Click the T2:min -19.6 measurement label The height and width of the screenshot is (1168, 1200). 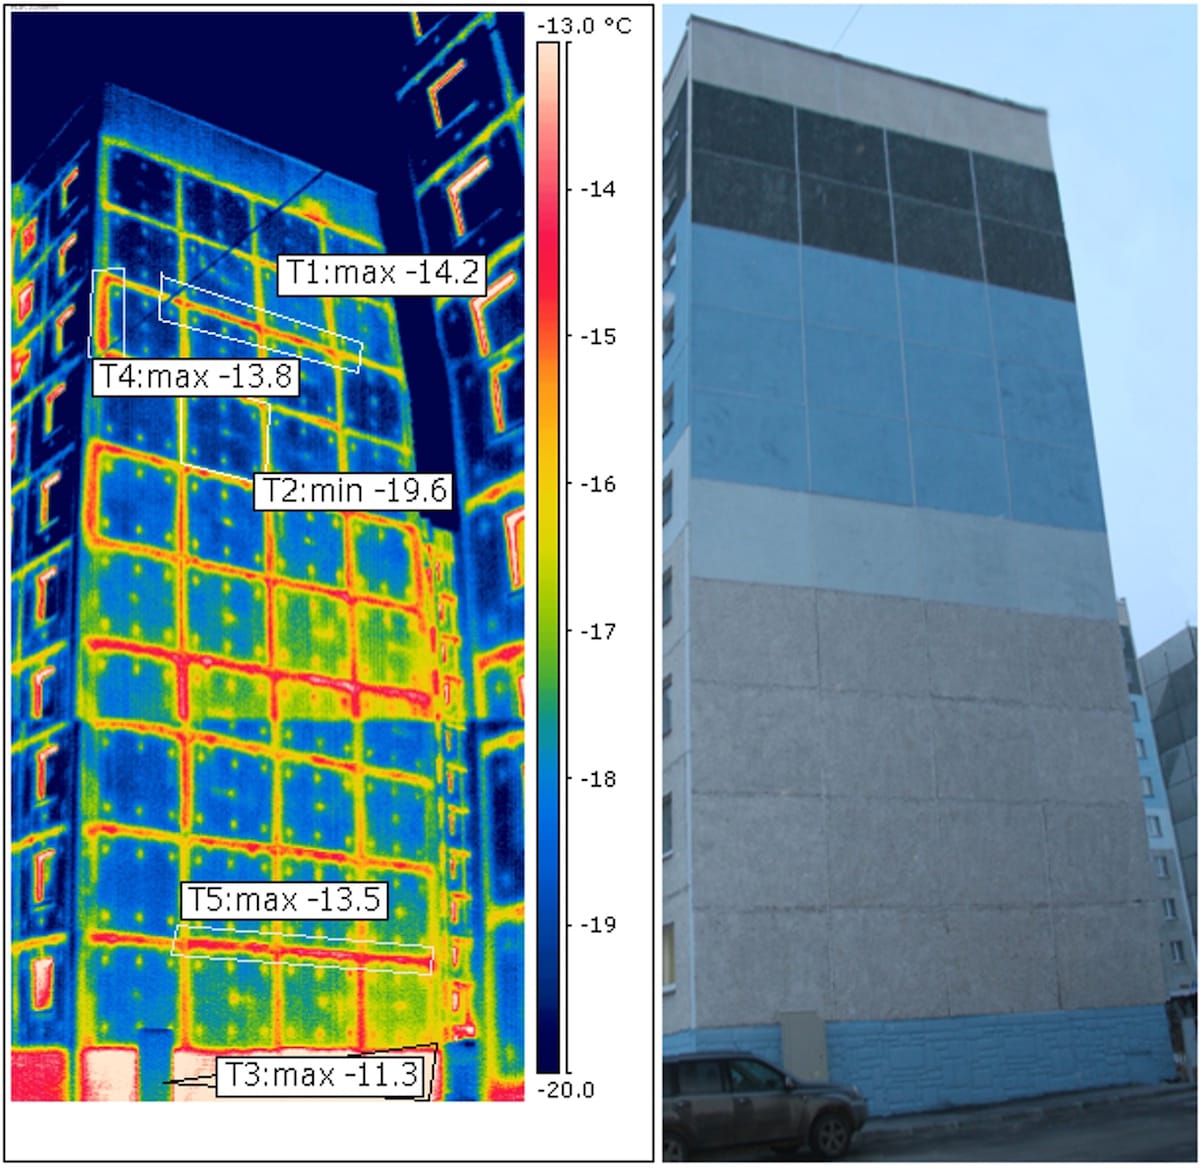point(354,491)
